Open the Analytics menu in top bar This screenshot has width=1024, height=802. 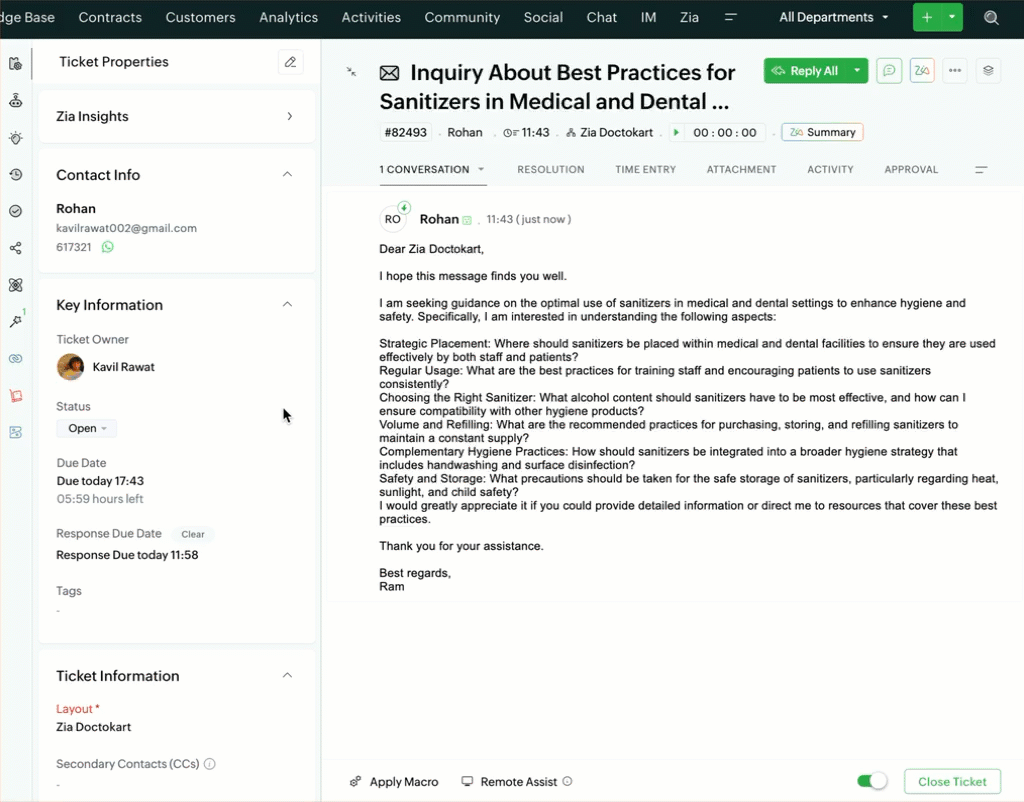click(288, 17)
